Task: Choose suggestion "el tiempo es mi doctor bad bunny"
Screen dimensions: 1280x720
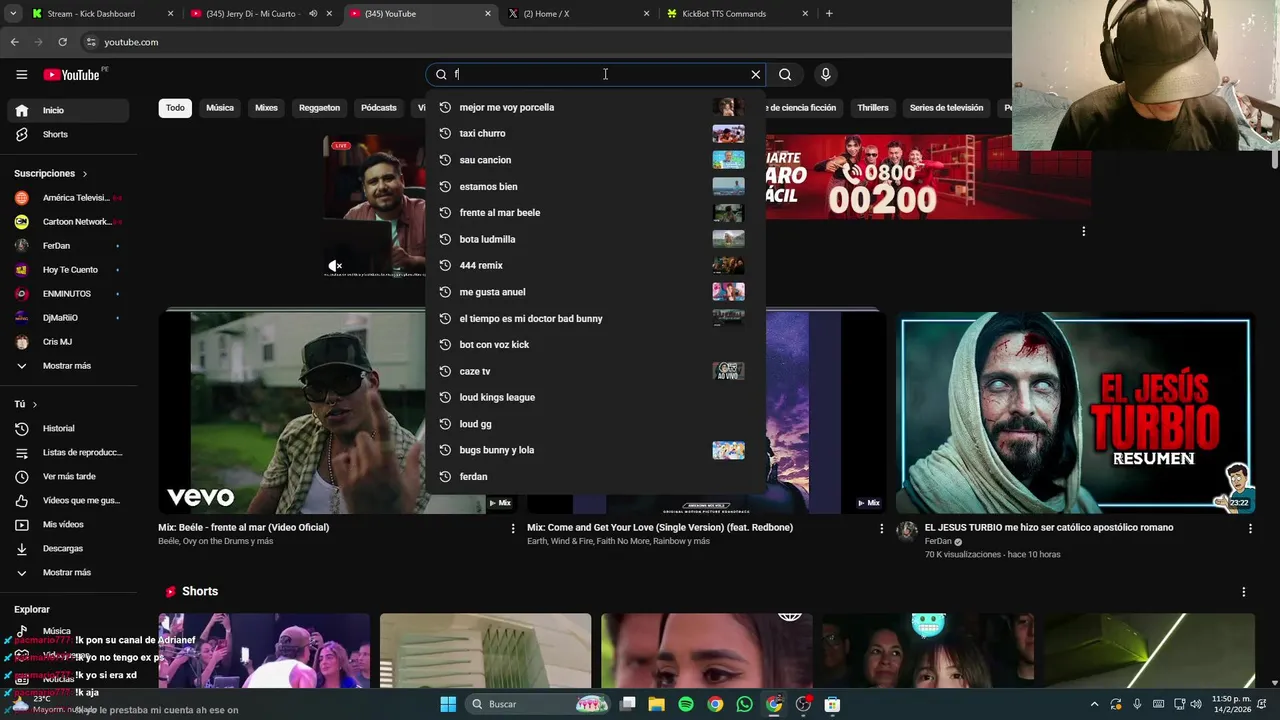Action: coord(595,318)
